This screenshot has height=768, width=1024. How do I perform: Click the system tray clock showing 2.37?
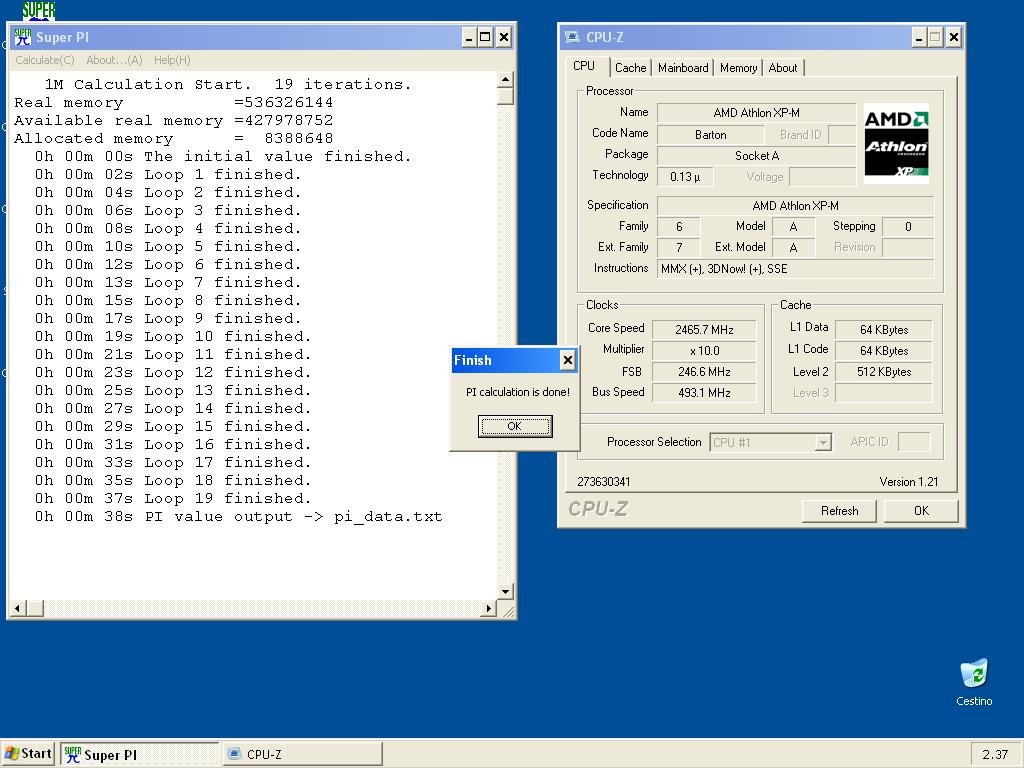point(995,754)
